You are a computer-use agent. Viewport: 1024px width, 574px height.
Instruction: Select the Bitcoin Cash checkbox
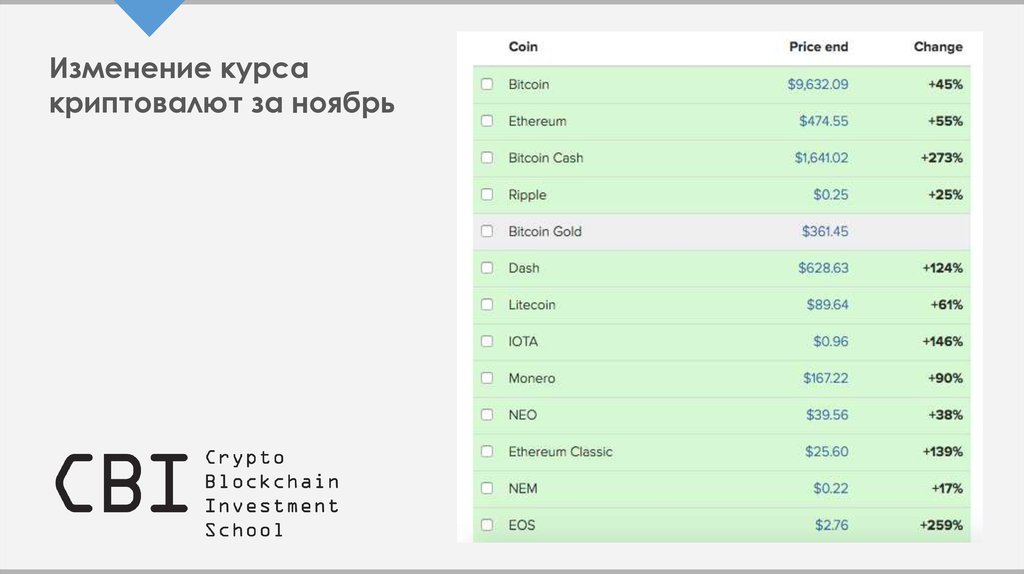[487, 158]
